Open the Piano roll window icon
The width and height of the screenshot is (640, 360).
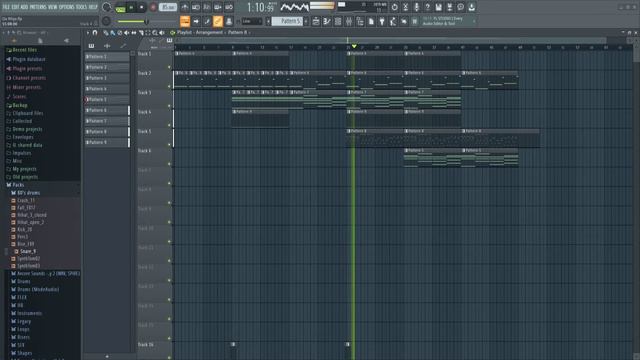pyautogui.click(x=327, y=21)
